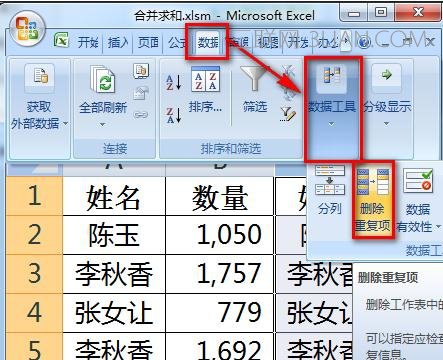Click the 全部刷新 refresh all icon
The height and width of the screenshot is (360, 443).
[x=103, y=97]
